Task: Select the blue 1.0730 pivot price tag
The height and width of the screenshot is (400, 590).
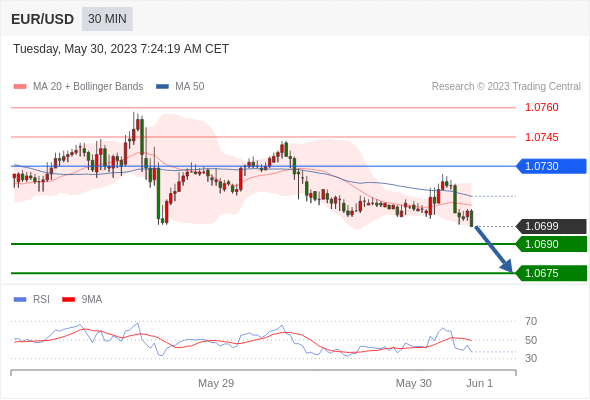Action: click(x=551, y=166)
